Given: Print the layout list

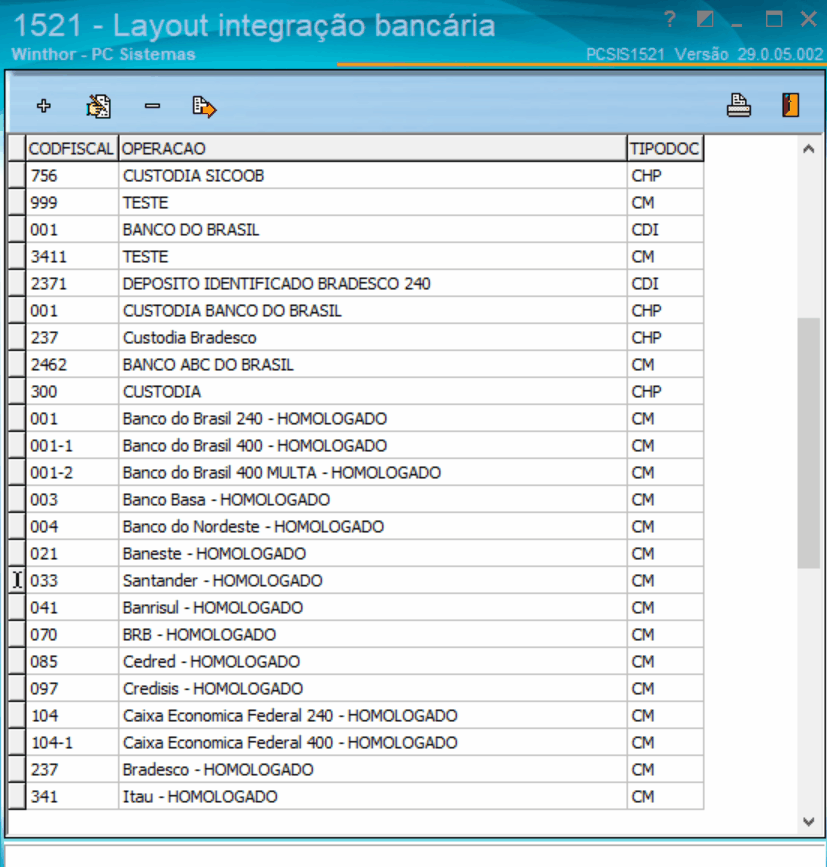Looking at the screenshot, I should [739, 106].
